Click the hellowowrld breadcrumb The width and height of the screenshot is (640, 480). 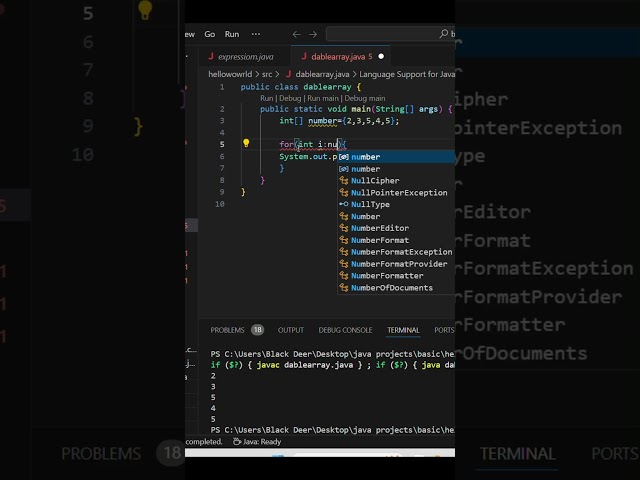(230, 74)
